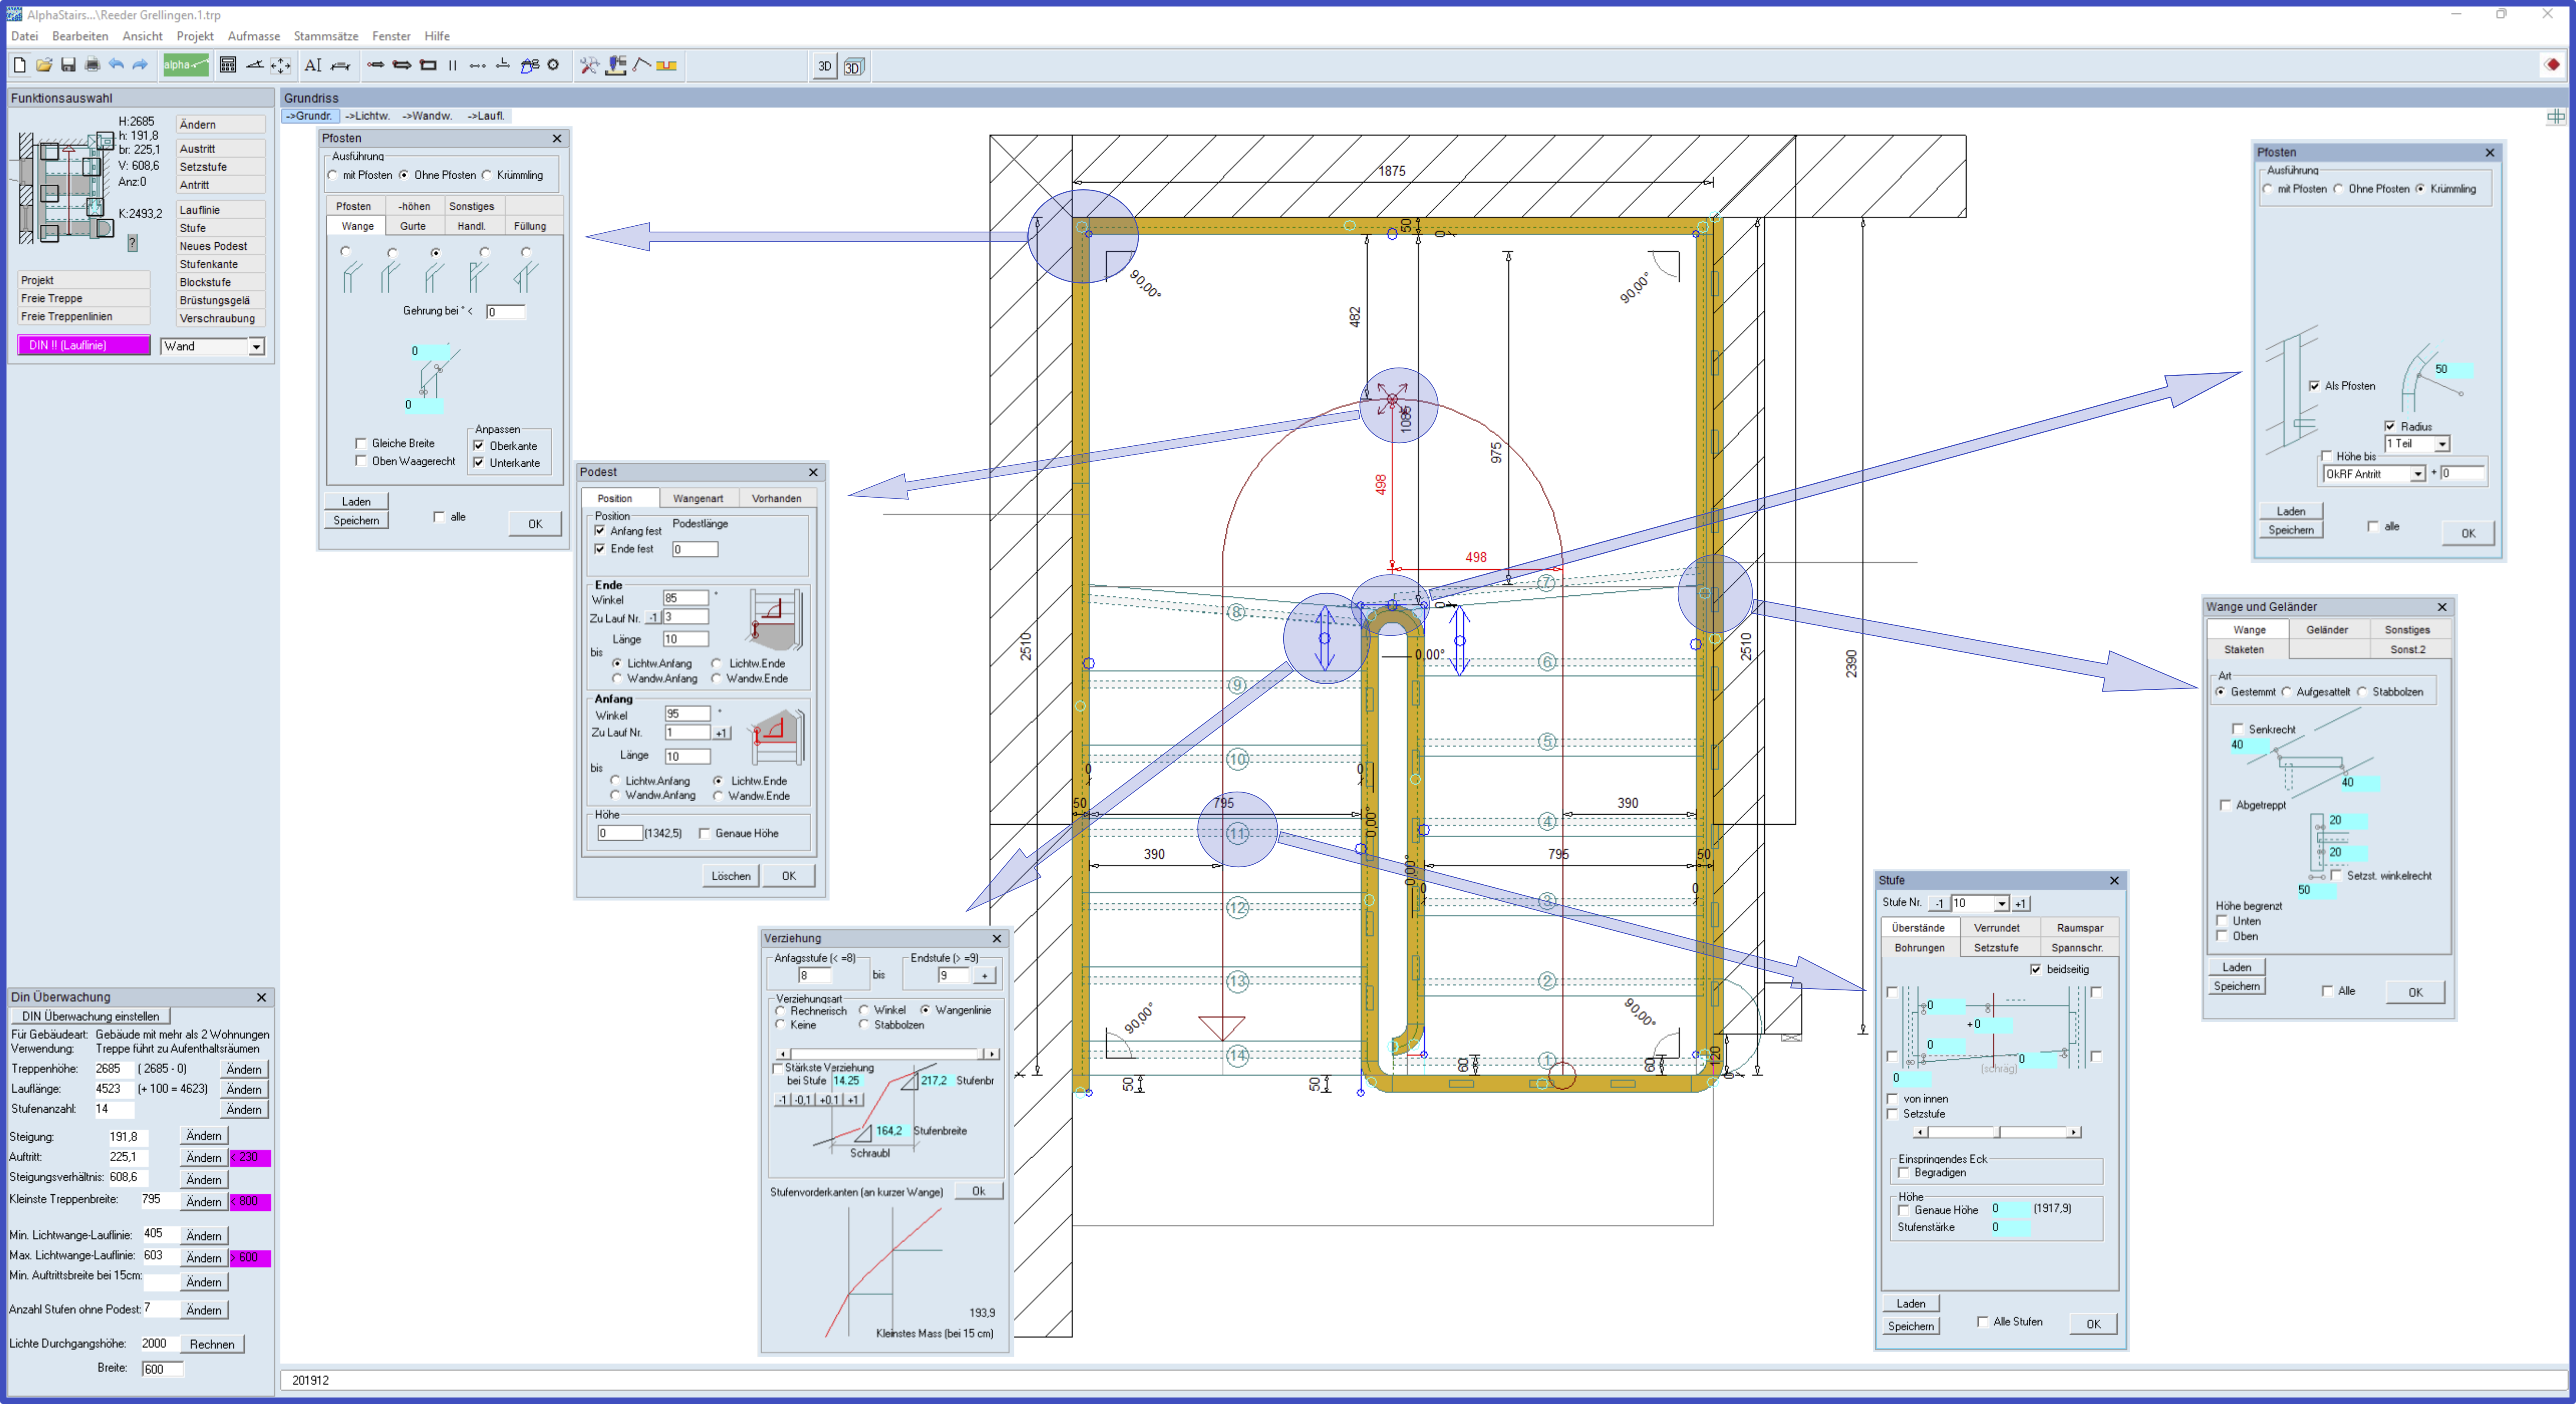The width and height of the screenshot is (2576, 1404).
Task: Enable 'Gleiche Breite' checkbox
Action: point(361,443)
